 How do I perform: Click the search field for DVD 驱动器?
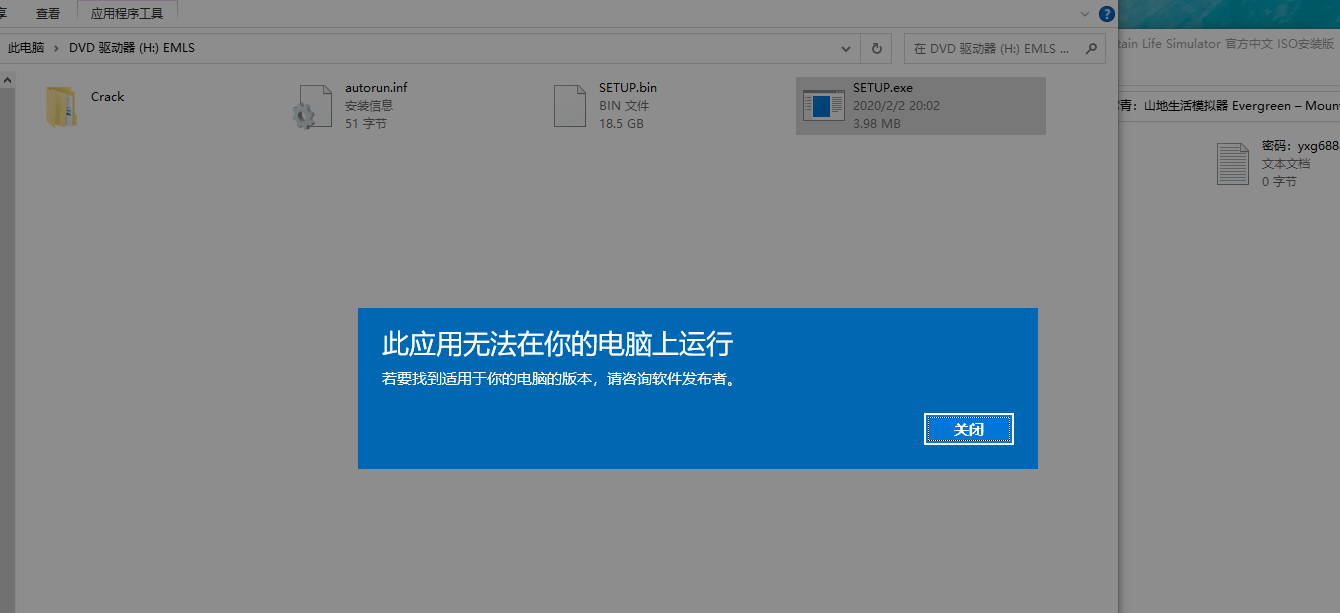990,48
